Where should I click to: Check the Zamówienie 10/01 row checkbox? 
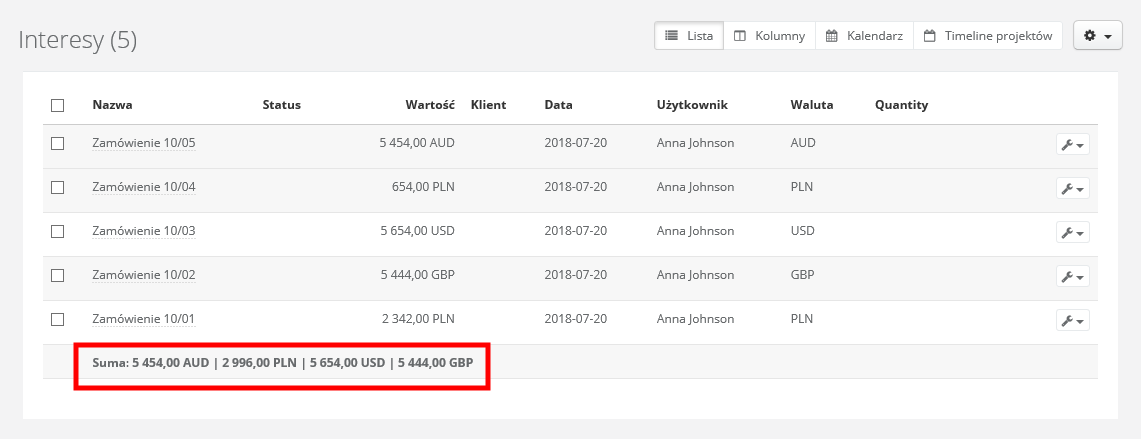click(x=57, y=319)
